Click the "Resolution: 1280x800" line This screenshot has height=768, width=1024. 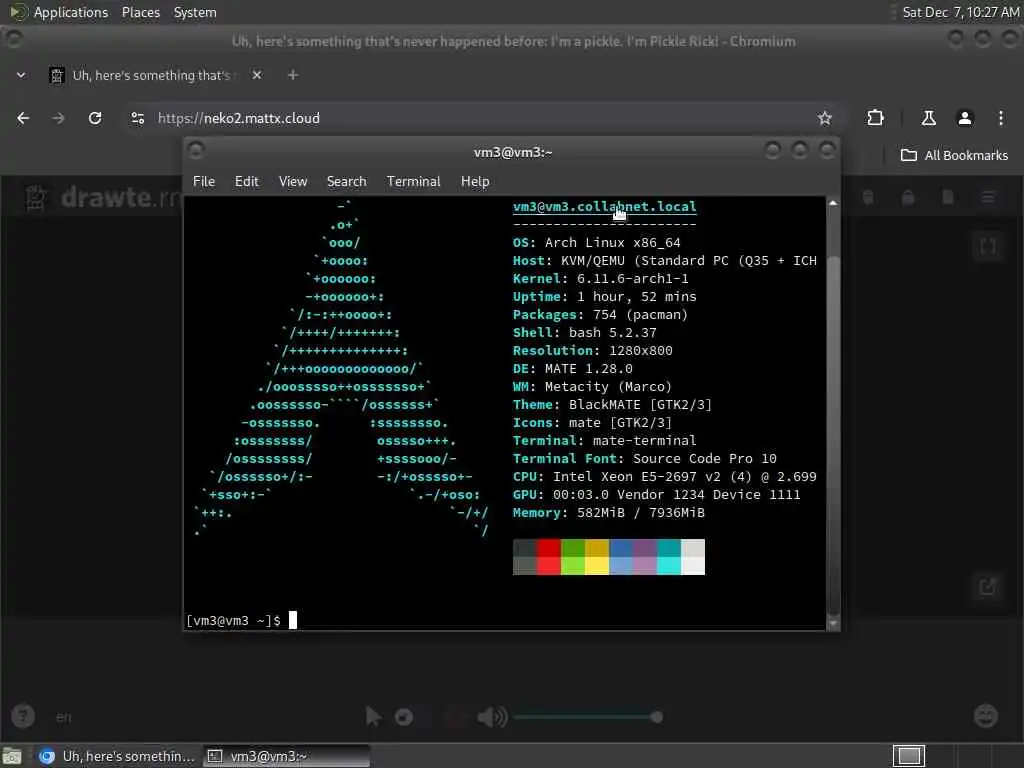click(593, 351)
